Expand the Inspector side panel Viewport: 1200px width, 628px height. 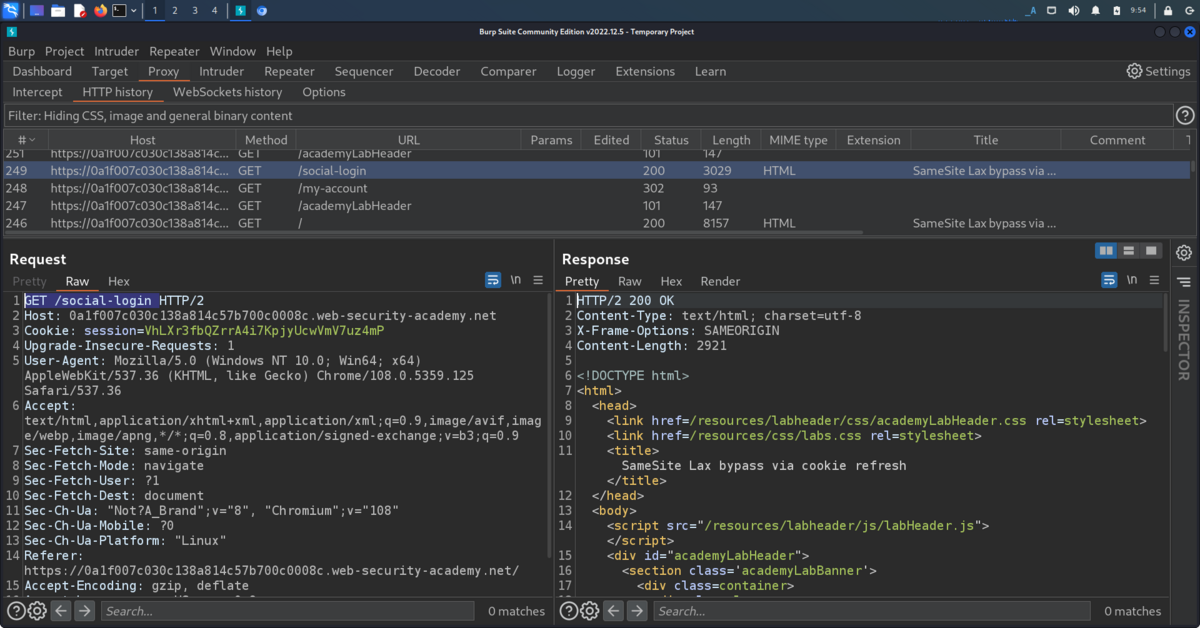pyautogui.click(x=1184, y=340)
